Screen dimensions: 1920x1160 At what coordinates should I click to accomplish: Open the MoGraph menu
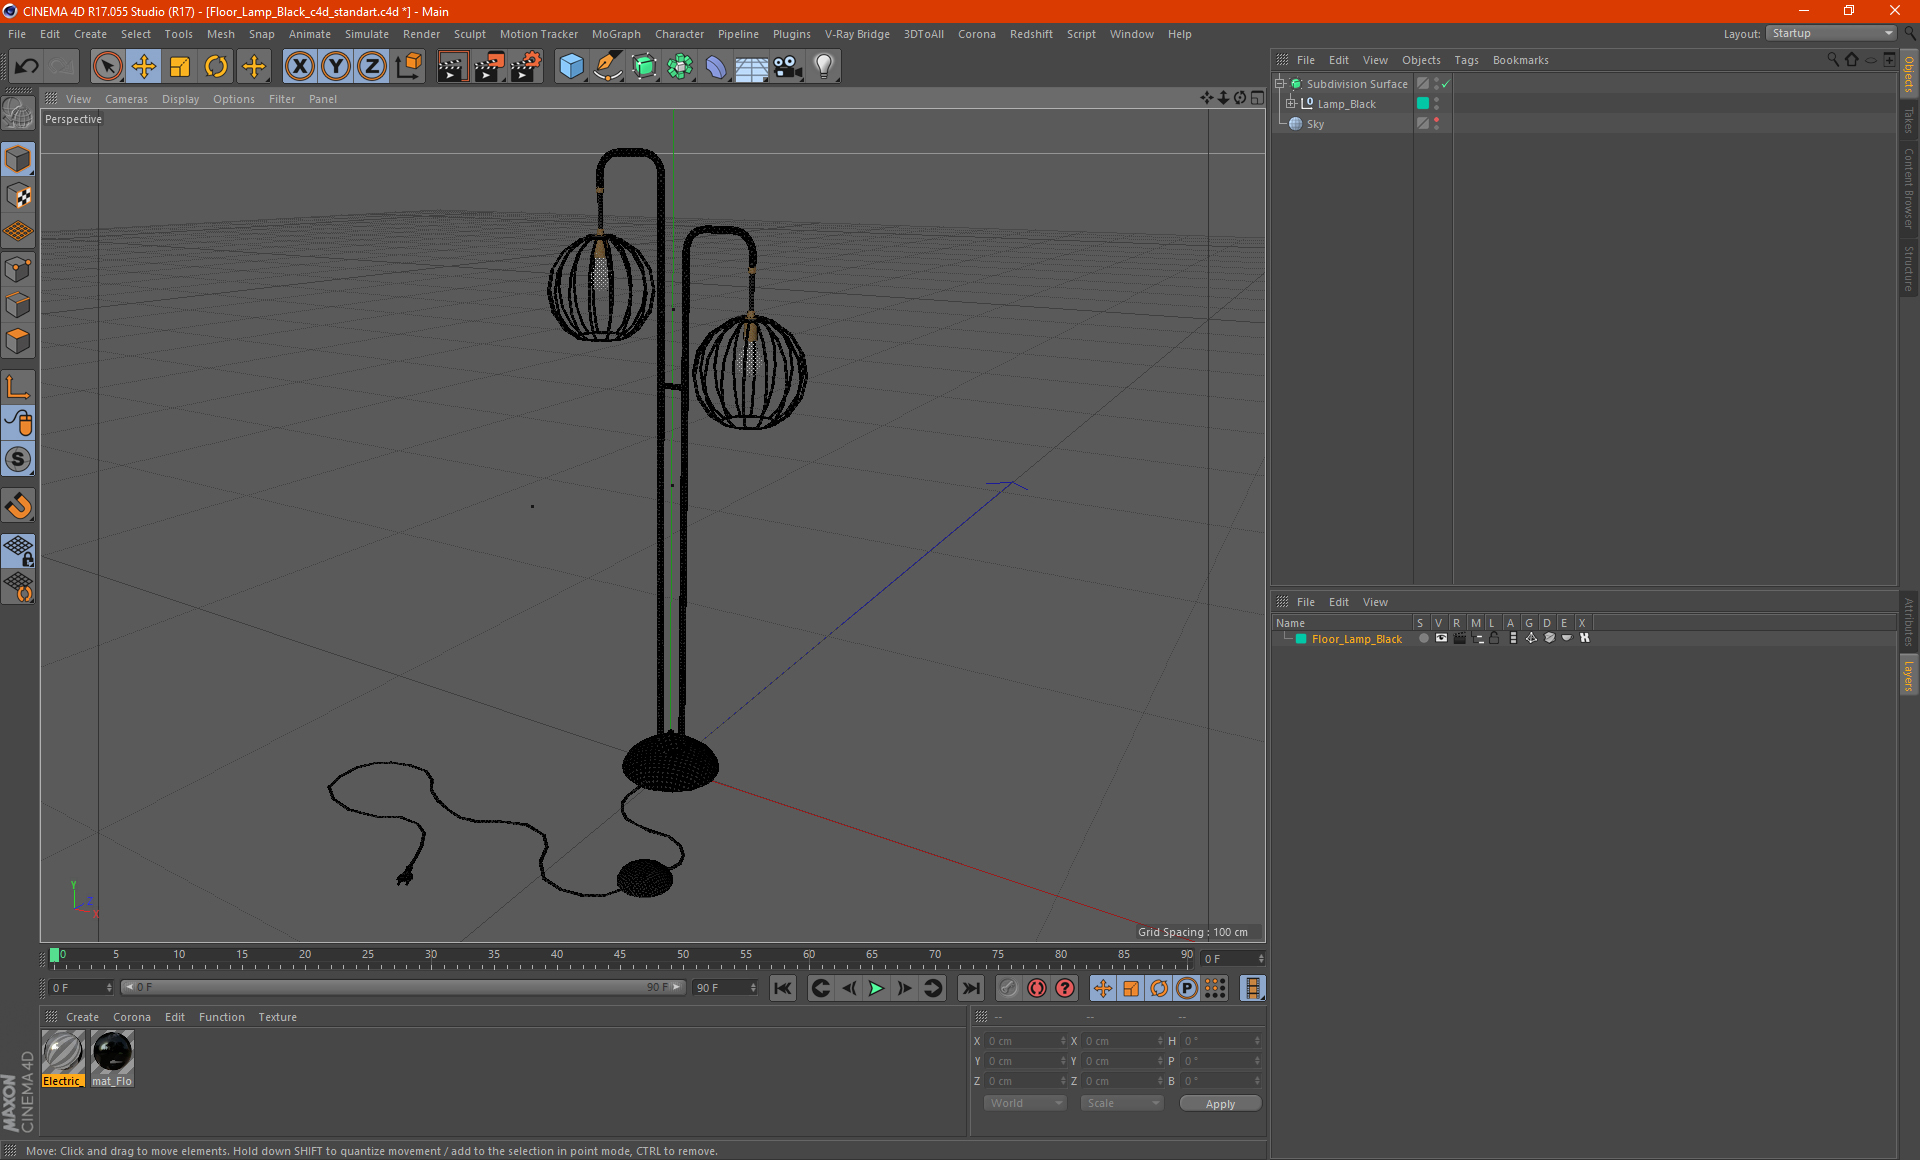click(616, 34)
